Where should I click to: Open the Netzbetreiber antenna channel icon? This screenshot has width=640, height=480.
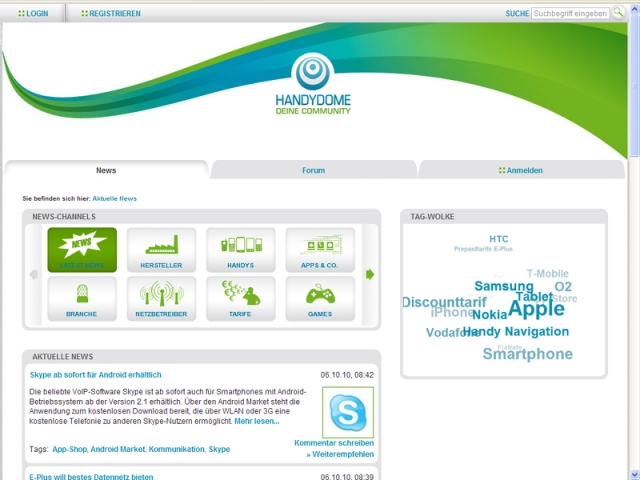(x=162, y=293)
